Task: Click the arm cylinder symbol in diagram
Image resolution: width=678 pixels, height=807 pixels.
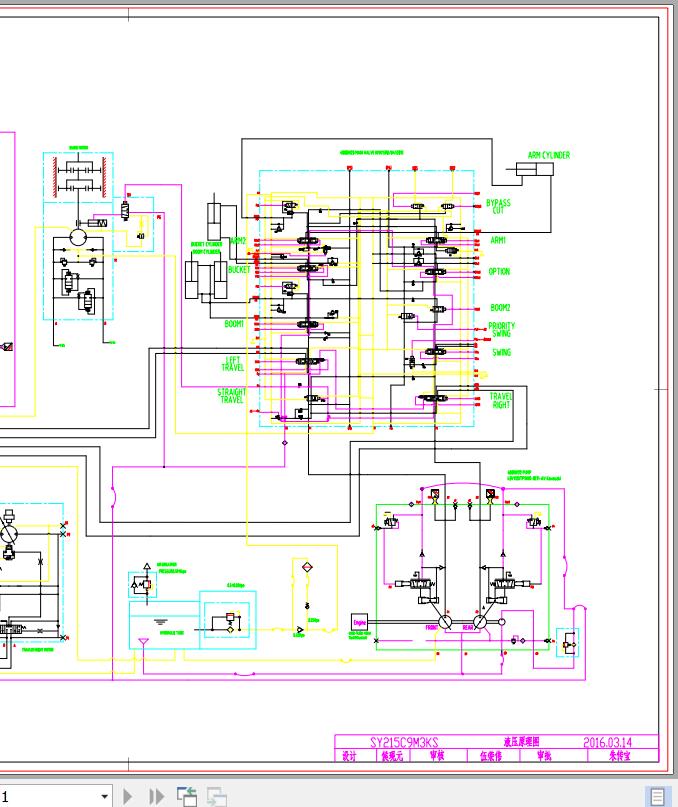Action: point(535,169)
